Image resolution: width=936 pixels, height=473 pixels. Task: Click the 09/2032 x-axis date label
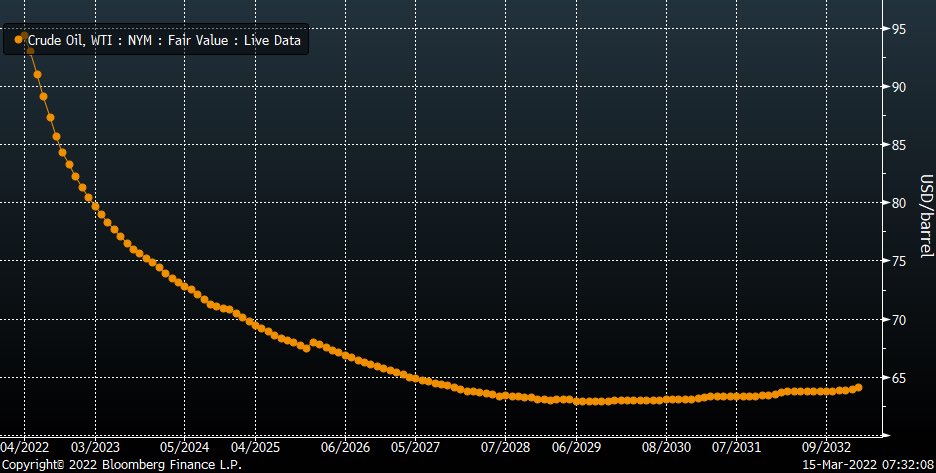click(x=826, y=447)
